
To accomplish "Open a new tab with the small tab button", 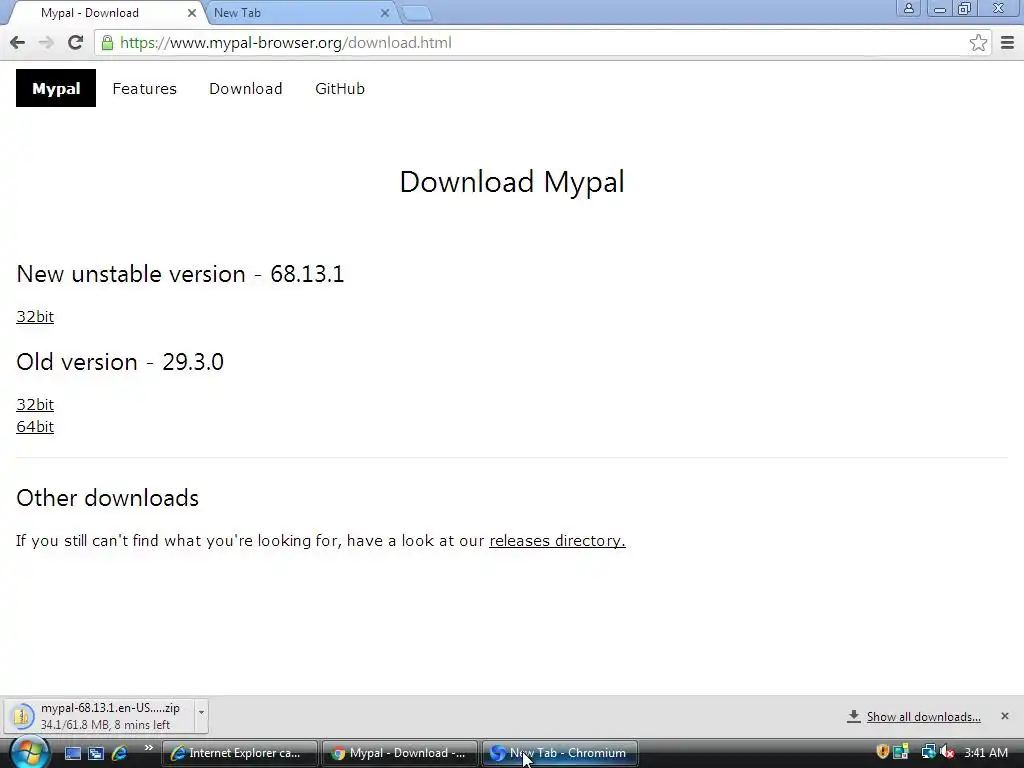I will pos(416,14).
